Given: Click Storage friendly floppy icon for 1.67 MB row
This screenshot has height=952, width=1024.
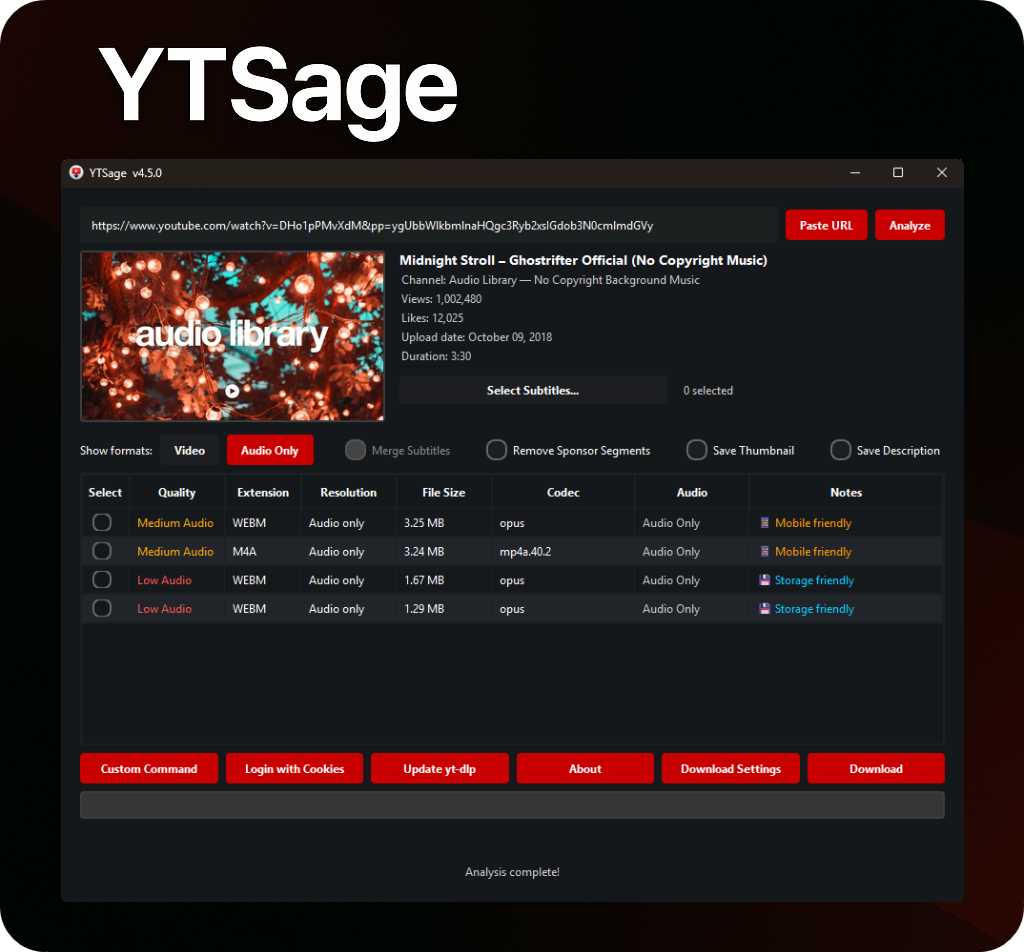Looking at the screenshot, I should 764,580.
